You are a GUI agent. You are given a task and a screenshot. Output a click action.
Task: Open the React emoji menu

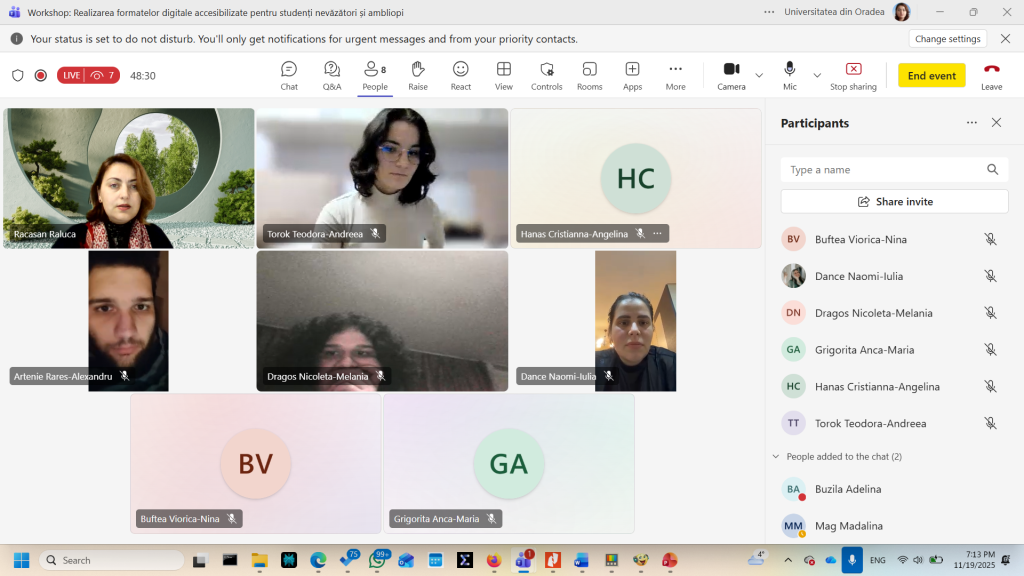click(x=461, y=75)
